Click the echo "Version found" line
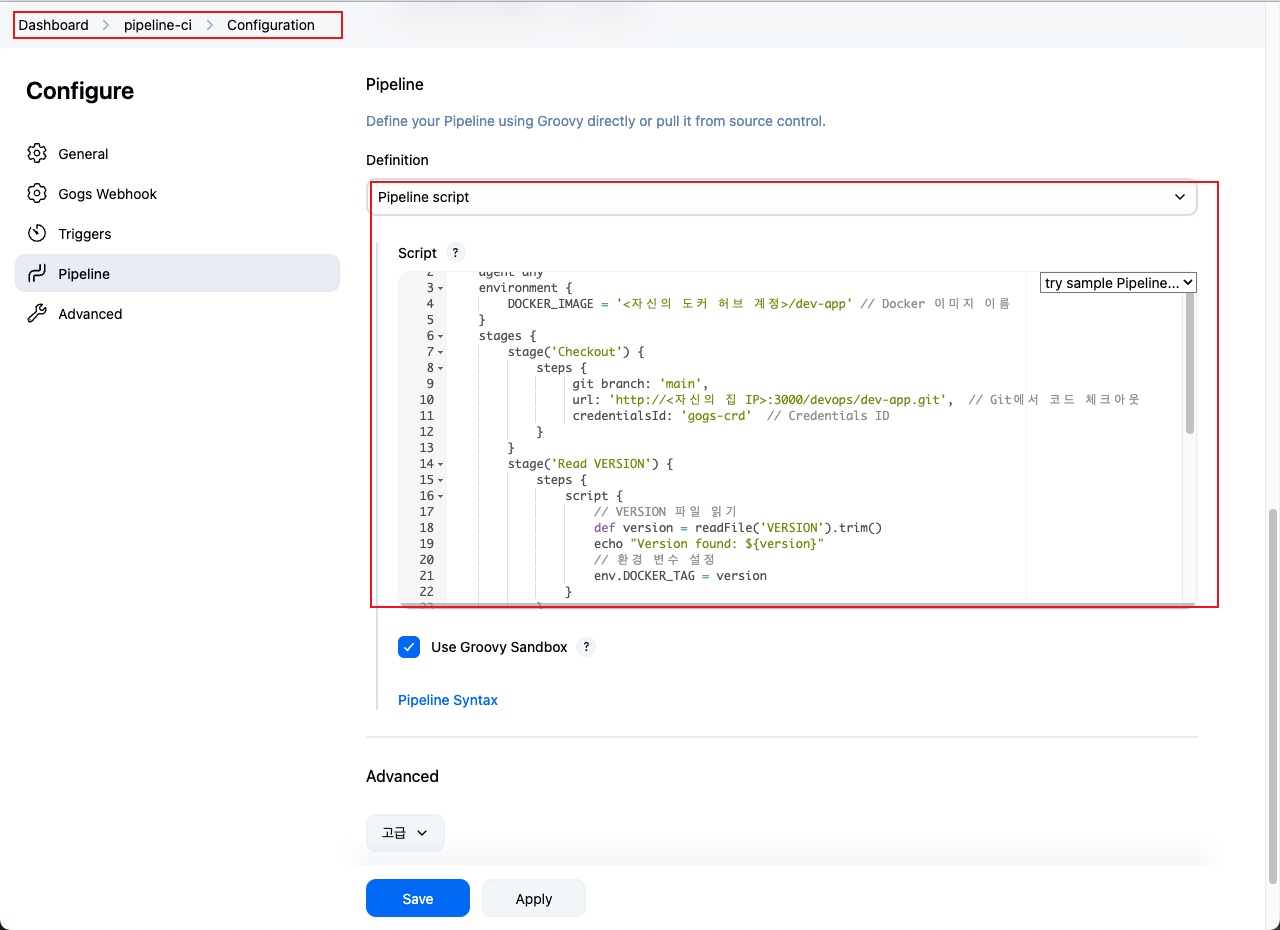Image resolution: width=1280 pixels, height=930 pixels. pos(709,544)
